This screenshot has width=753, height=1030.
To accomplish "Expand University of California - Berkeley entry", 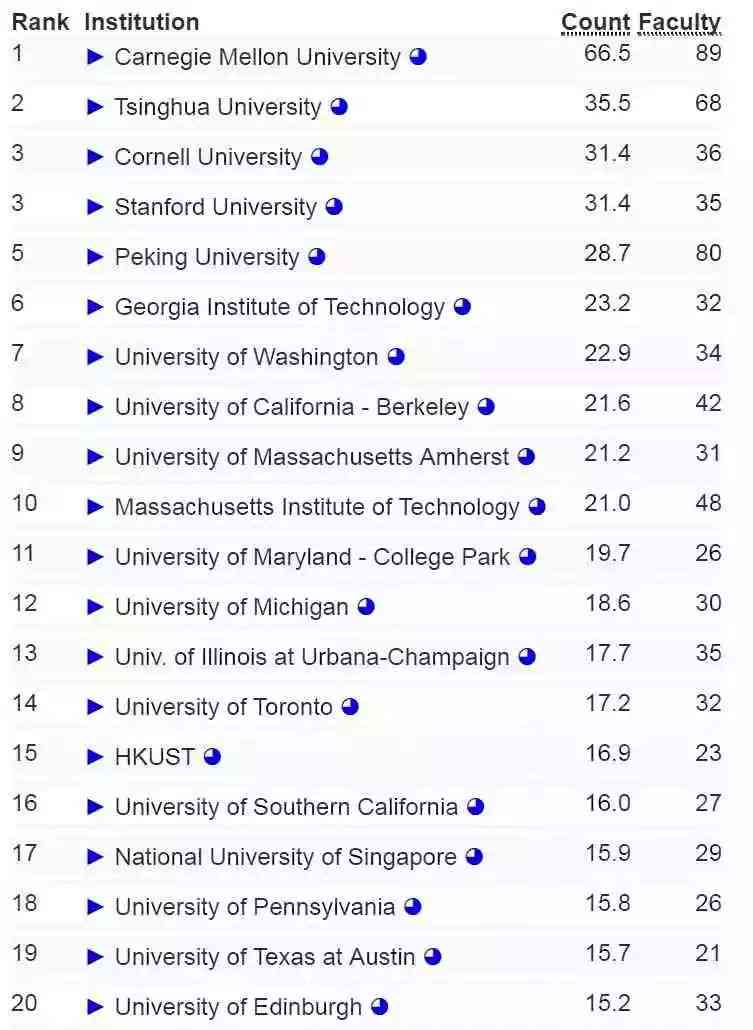I will point(95,407).
